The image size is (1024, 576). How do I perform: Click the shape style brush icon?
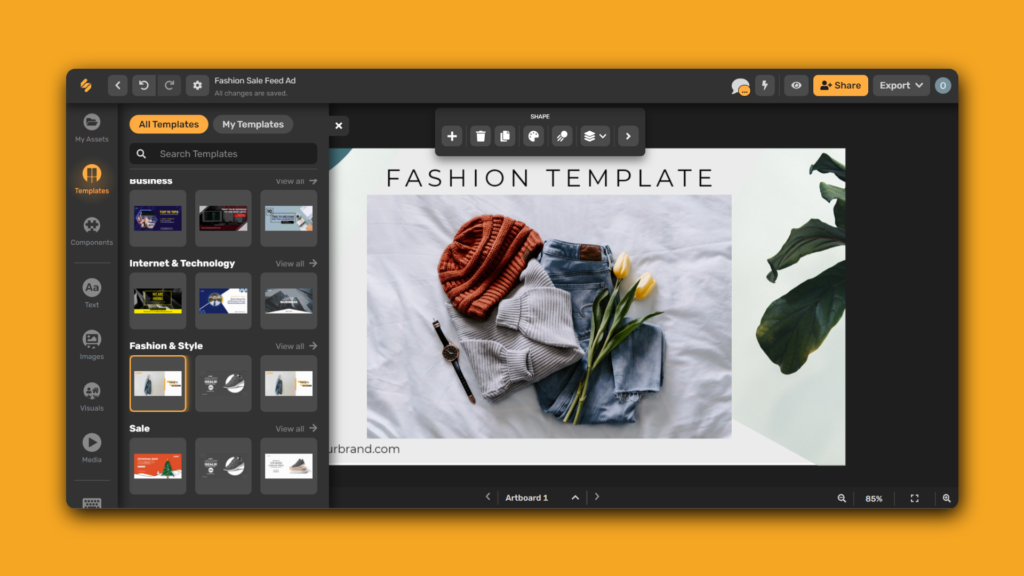(x=562, y=136)
